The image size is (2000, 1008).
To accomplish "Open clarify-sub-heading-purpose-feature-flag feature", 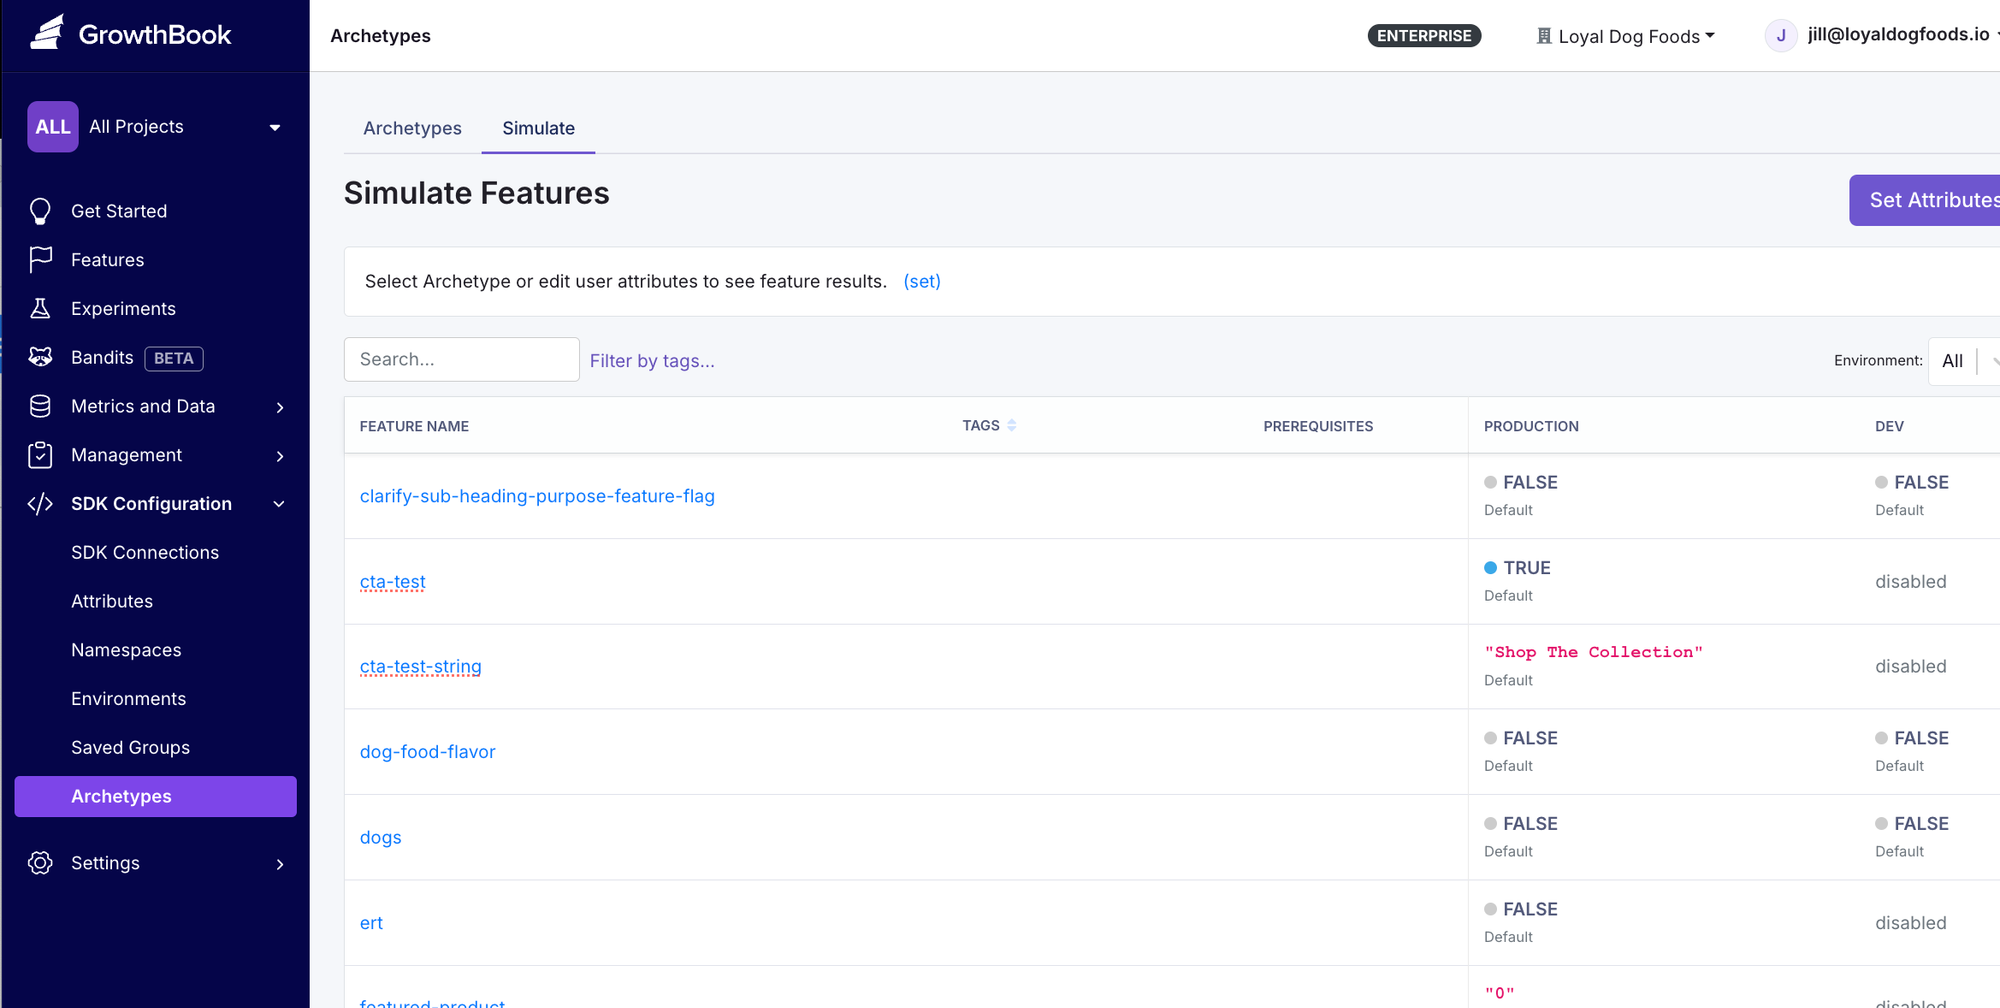I will 537,497.
